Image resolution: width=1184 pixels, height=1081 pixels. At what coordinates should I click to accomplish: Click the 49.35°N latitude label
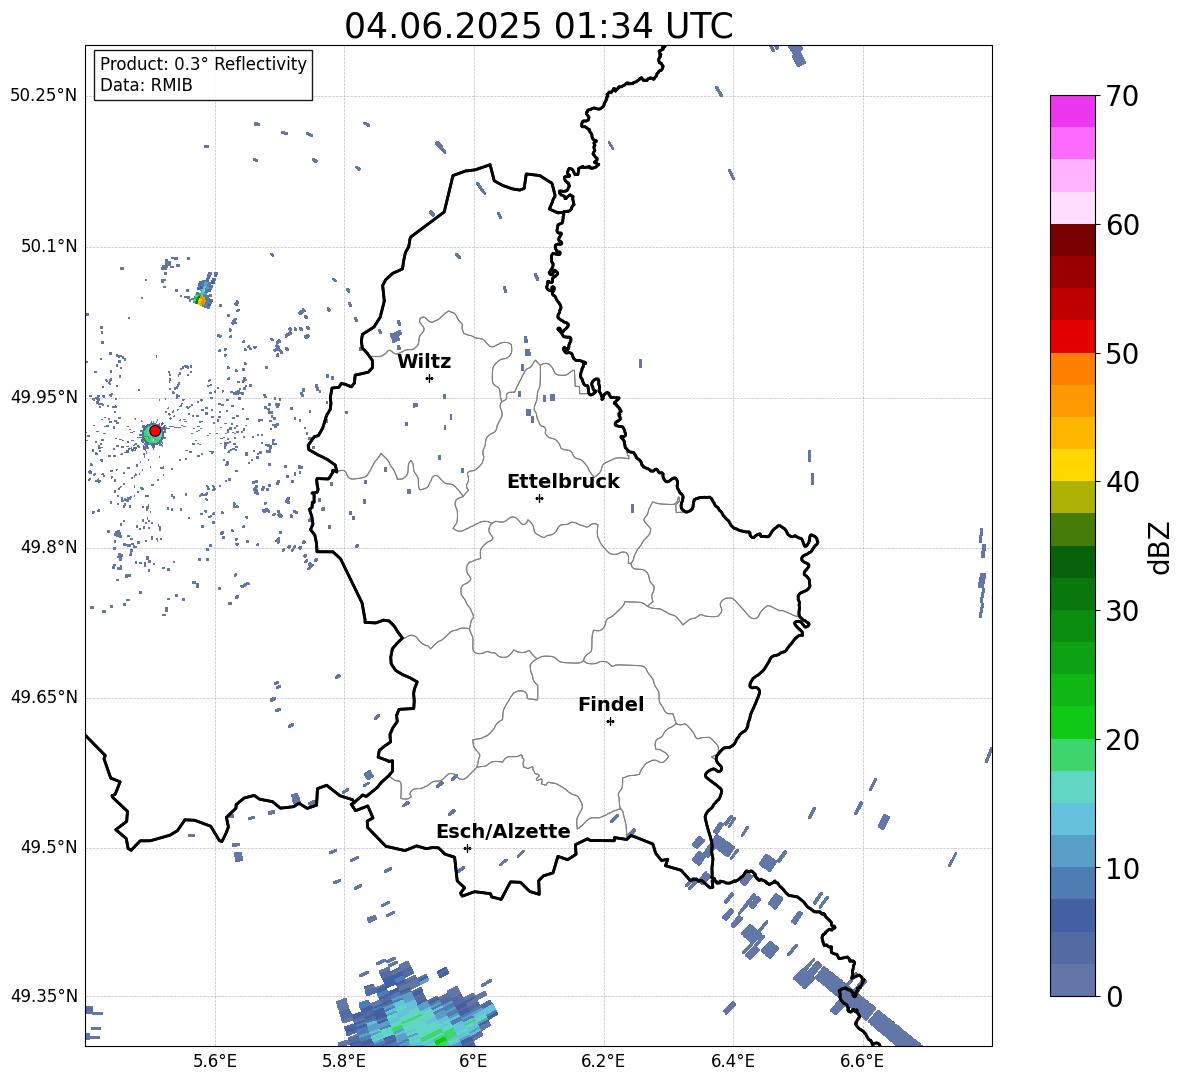[x=43, y=996]
